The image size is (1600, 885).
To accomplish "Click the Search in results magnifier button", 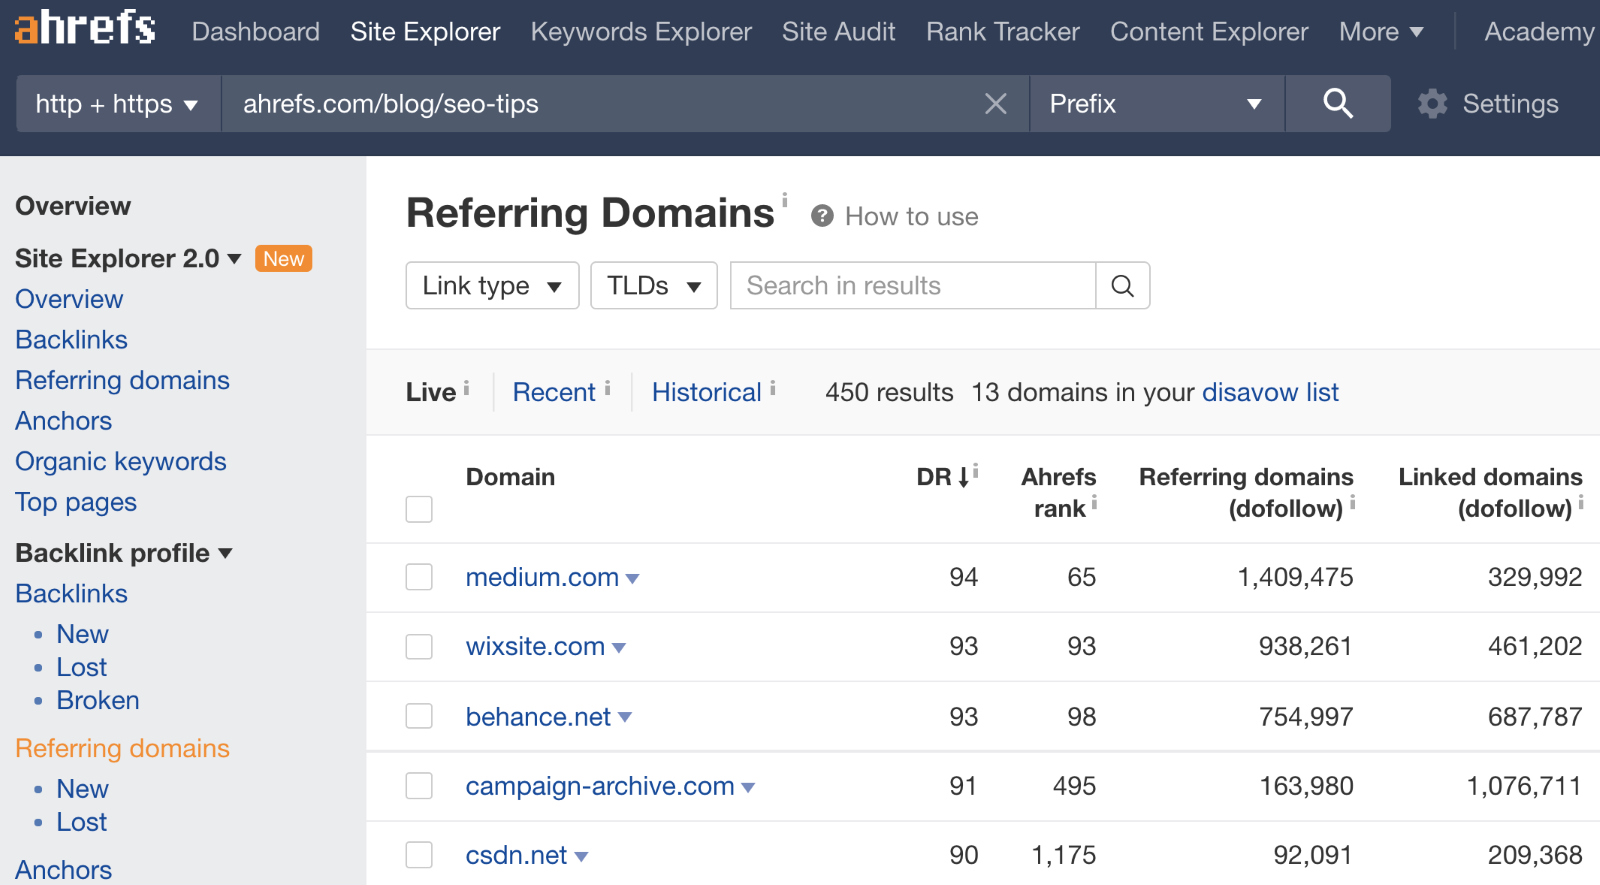I will tap(1122, 286).
